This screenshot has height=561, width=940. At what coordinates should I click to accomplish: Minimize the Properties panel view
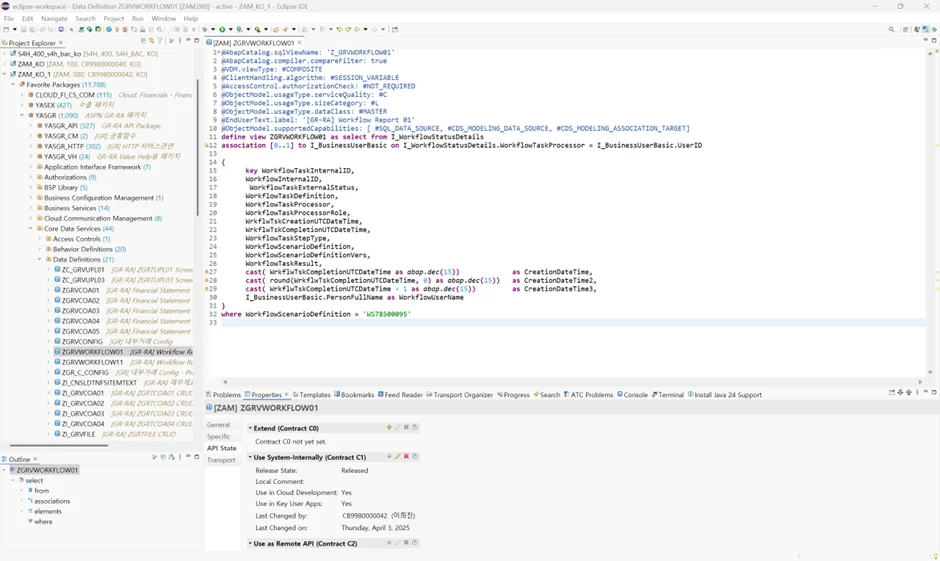pos(925,393)
